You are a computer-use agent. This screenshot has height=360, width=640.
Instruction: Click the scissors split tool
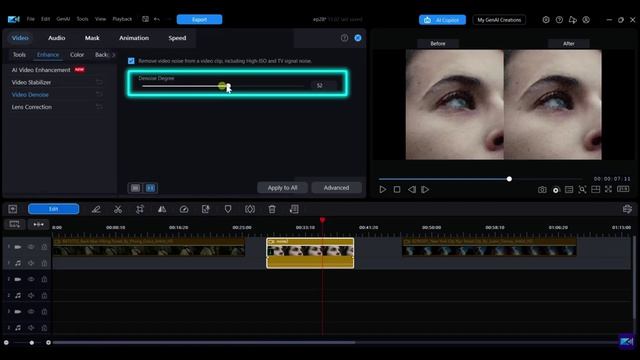[x=118, y=209]
